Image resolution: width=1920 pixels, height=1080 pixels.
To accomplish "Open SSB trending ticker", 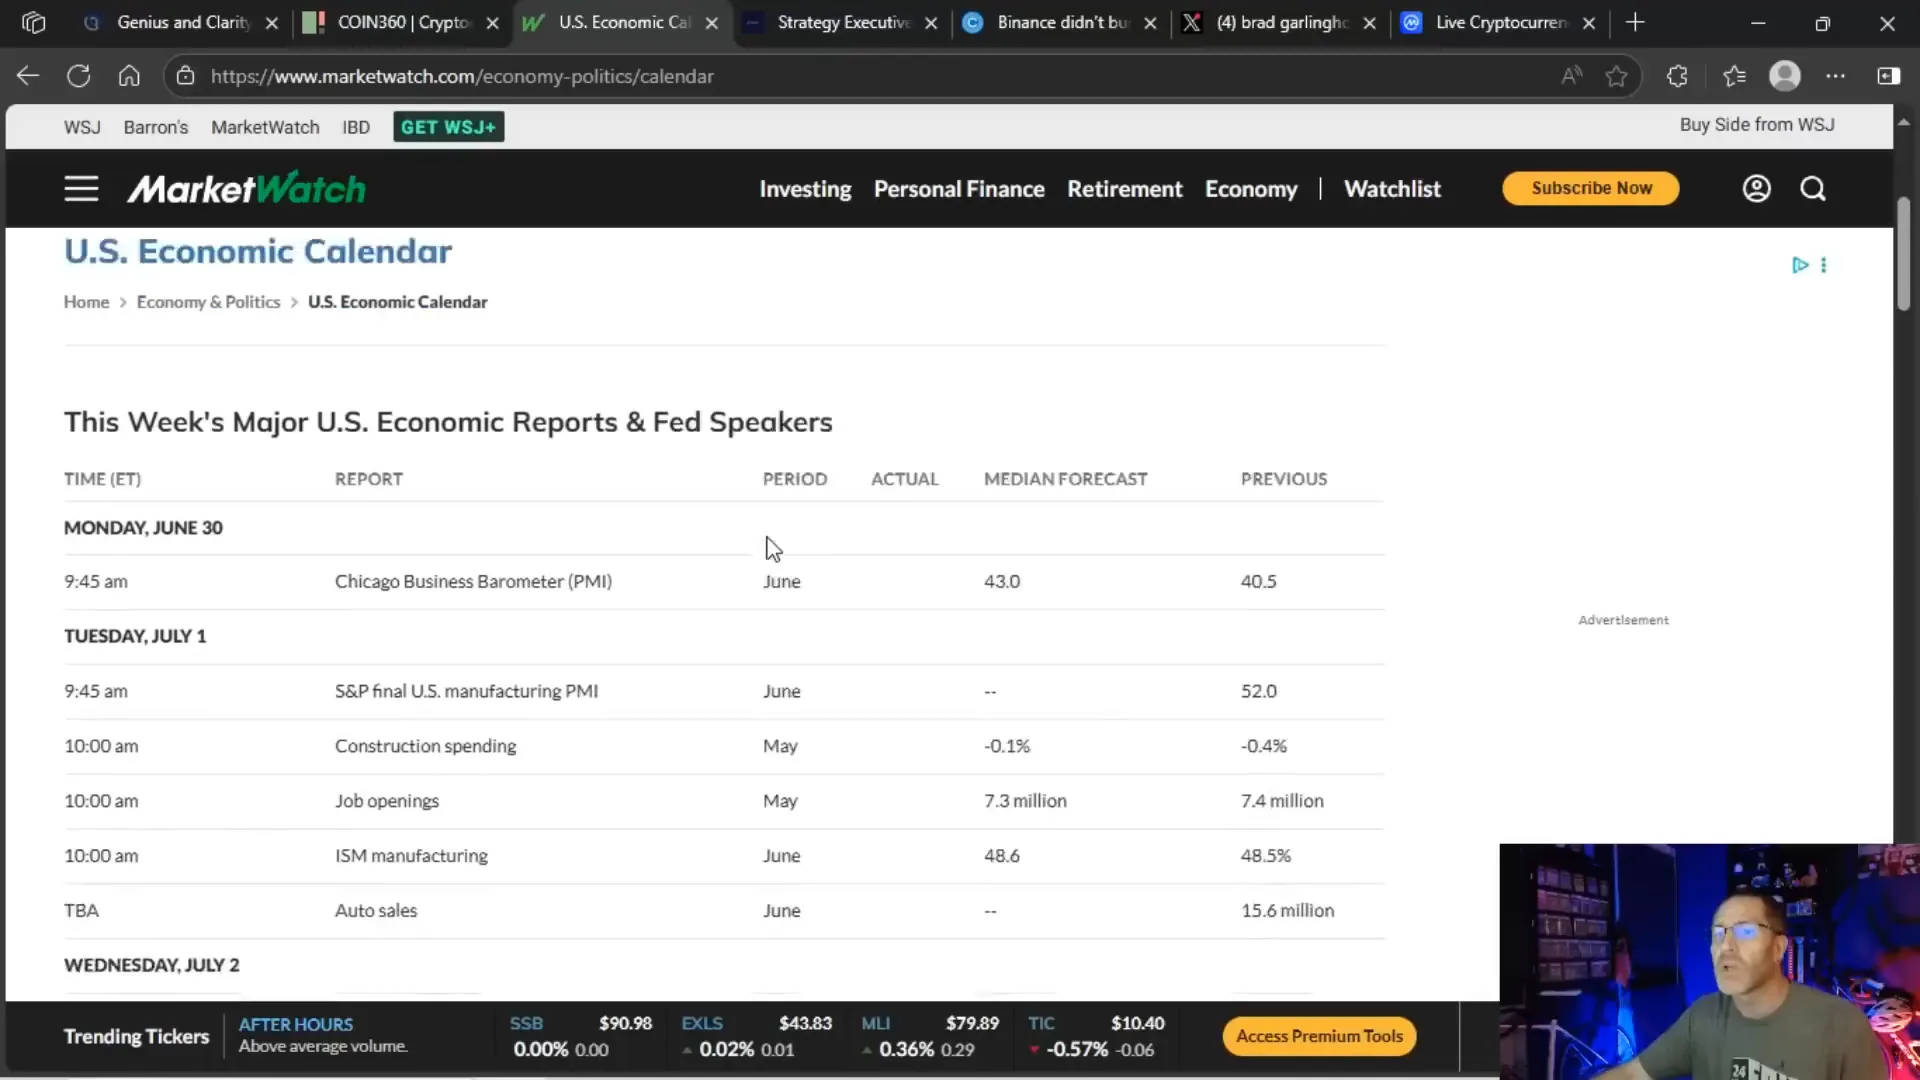I will coord(581,1036).
